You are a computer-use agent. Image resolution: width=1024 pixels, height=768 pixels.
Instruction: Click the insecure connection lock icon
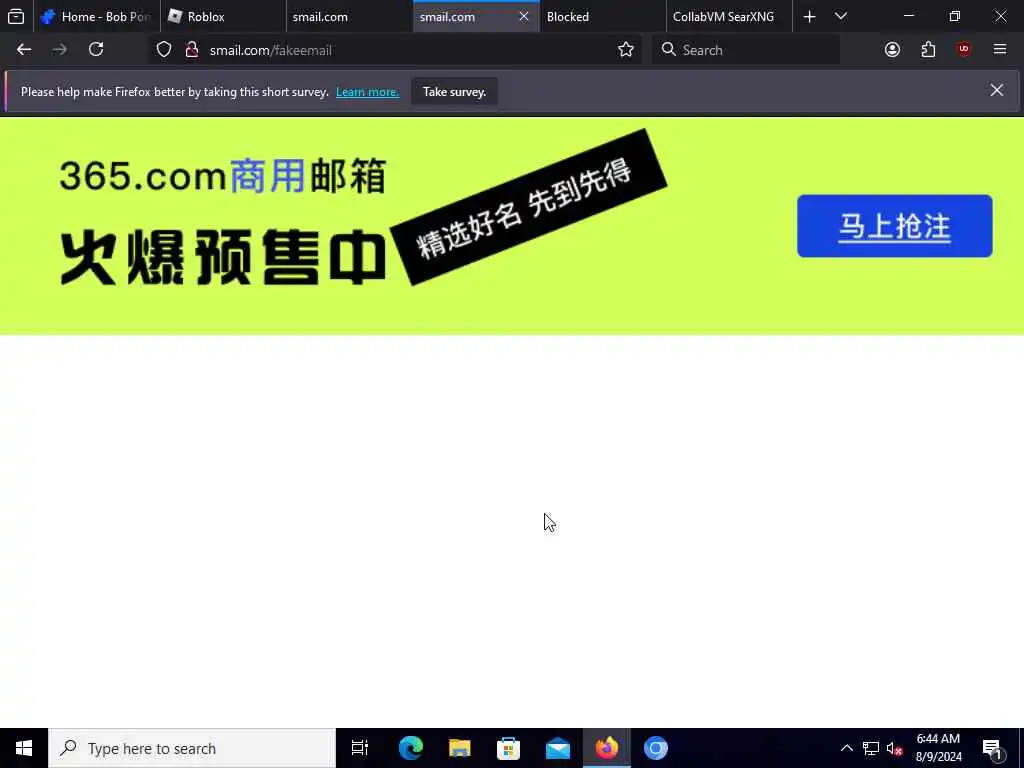pyautogui.click(x=191, y=50)
